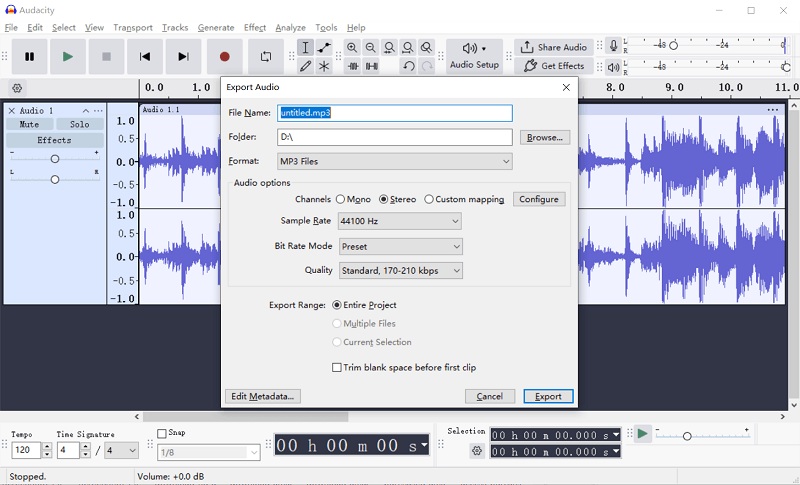Open Quality Standard 170-210 kbps dropdown
The width and height of the screenshot is (800, 485).
click(x=401, y=271)
